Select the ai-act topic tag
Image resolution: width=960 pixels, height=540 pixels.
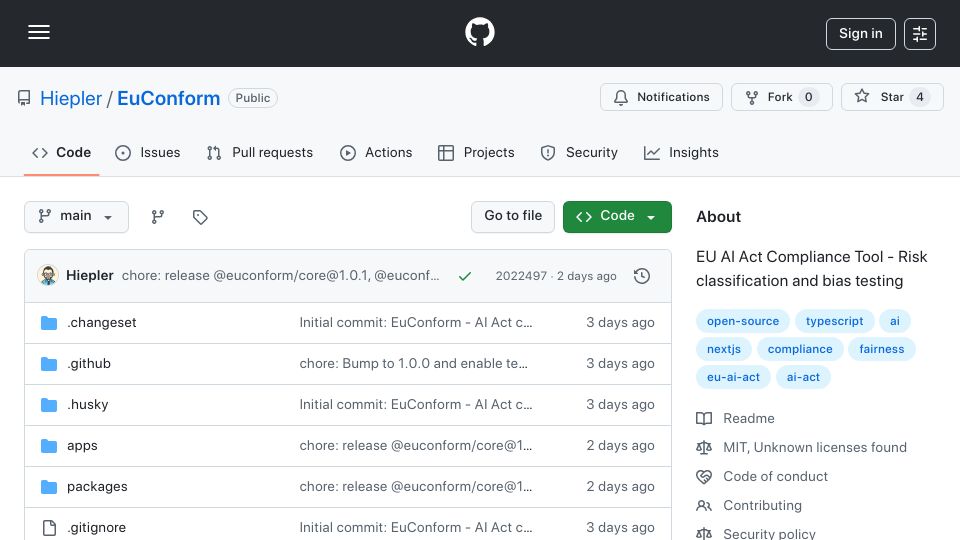coord(803,378)
